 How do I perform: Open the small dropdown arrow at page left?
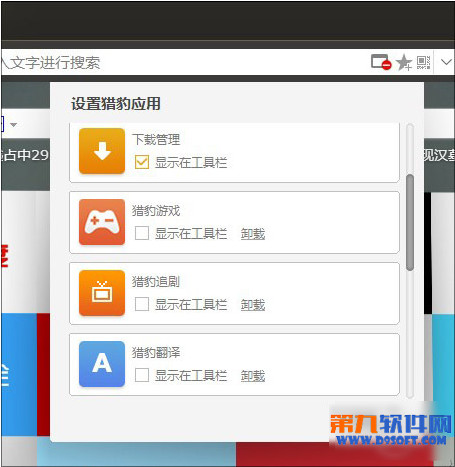(14, 125)
